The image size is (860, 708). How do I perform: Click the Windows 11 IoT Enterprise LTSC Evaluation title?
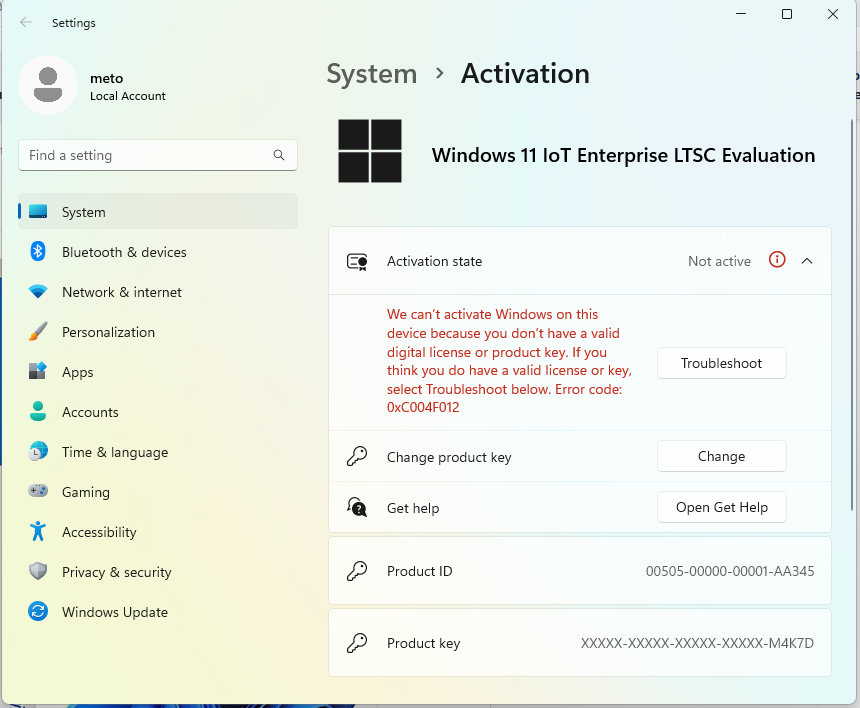tap(623, 155)
